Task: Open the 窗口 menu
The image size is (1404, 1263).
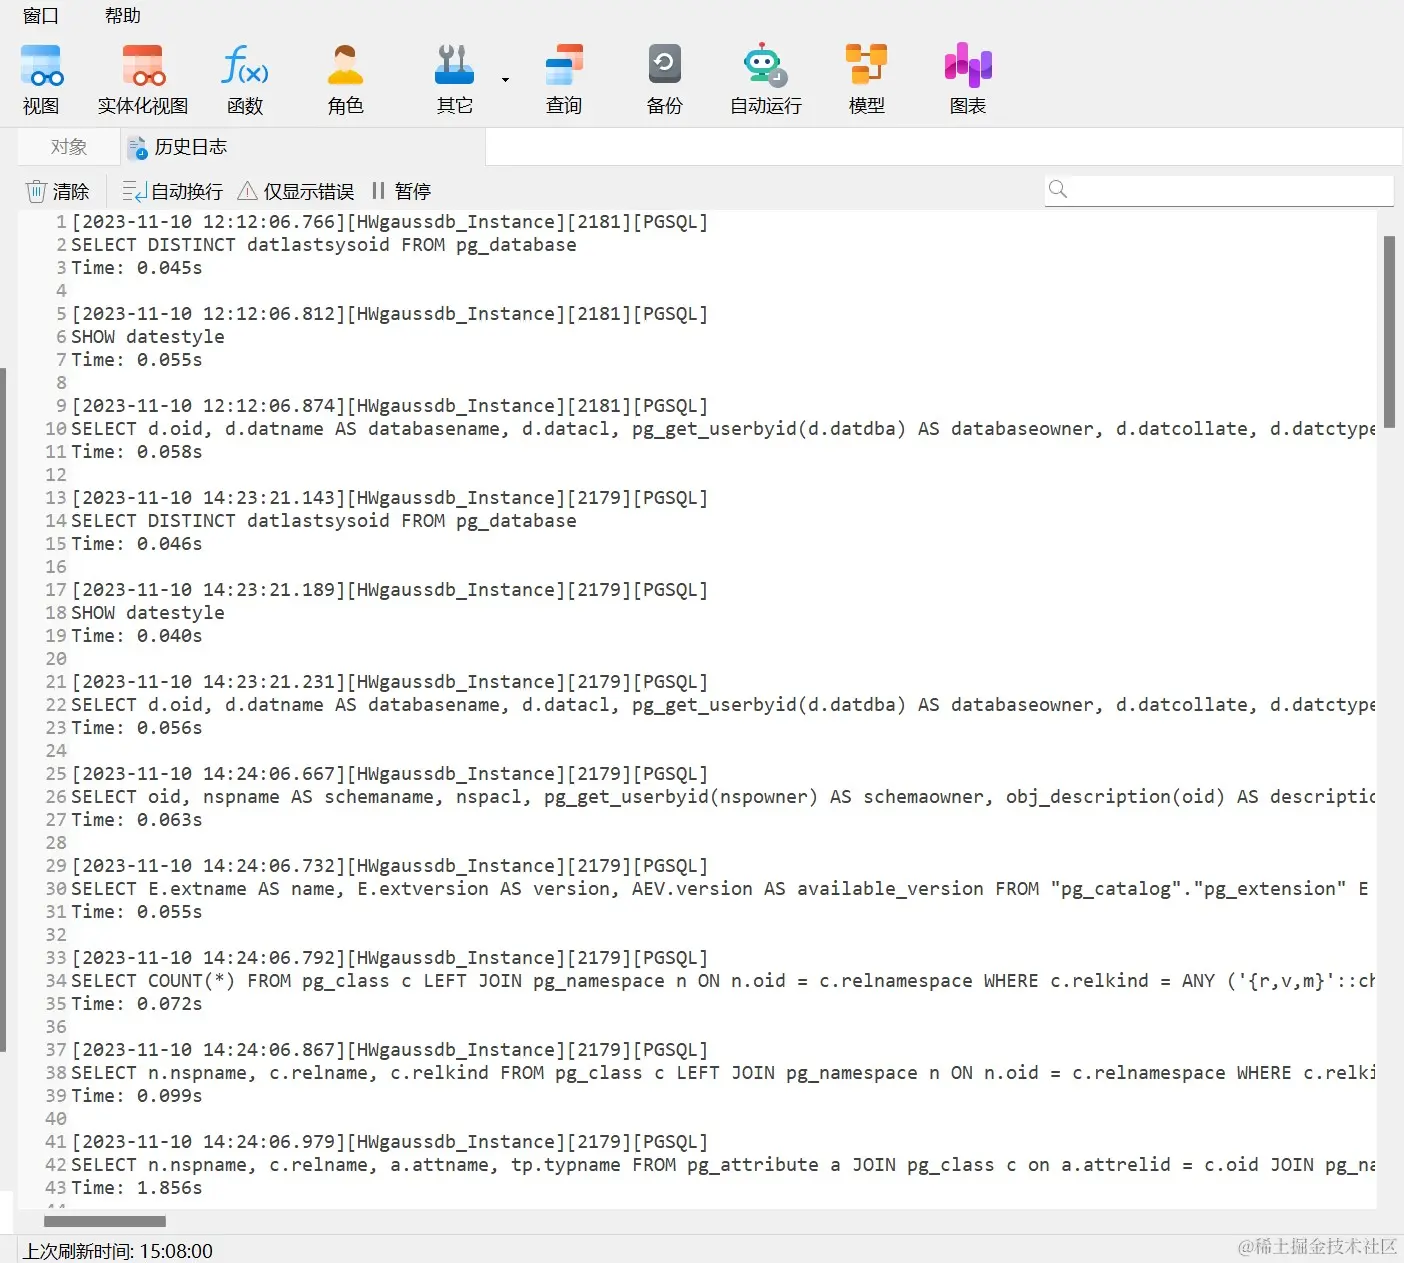Action: click(x=41, y=16)
